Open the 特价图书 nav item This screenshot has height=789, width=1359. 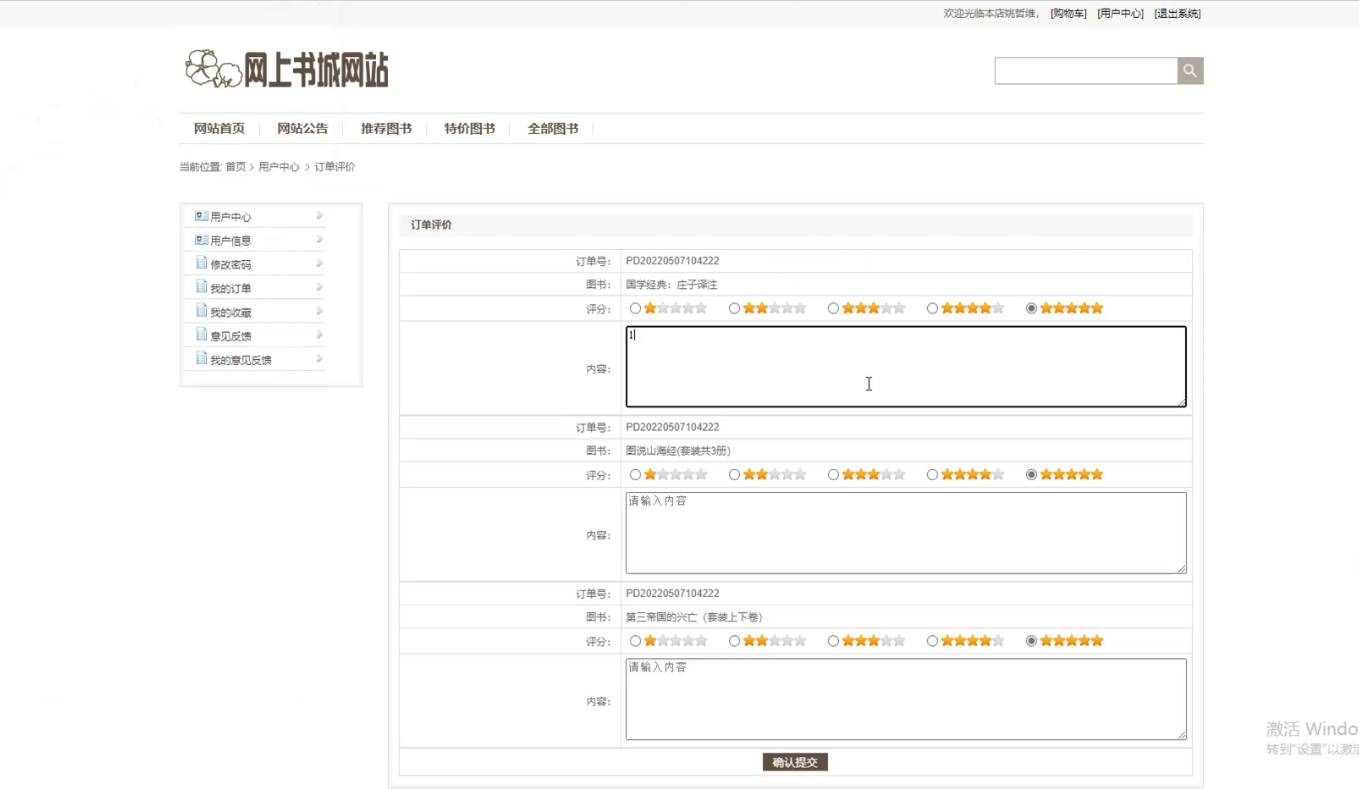coord(469,129)
